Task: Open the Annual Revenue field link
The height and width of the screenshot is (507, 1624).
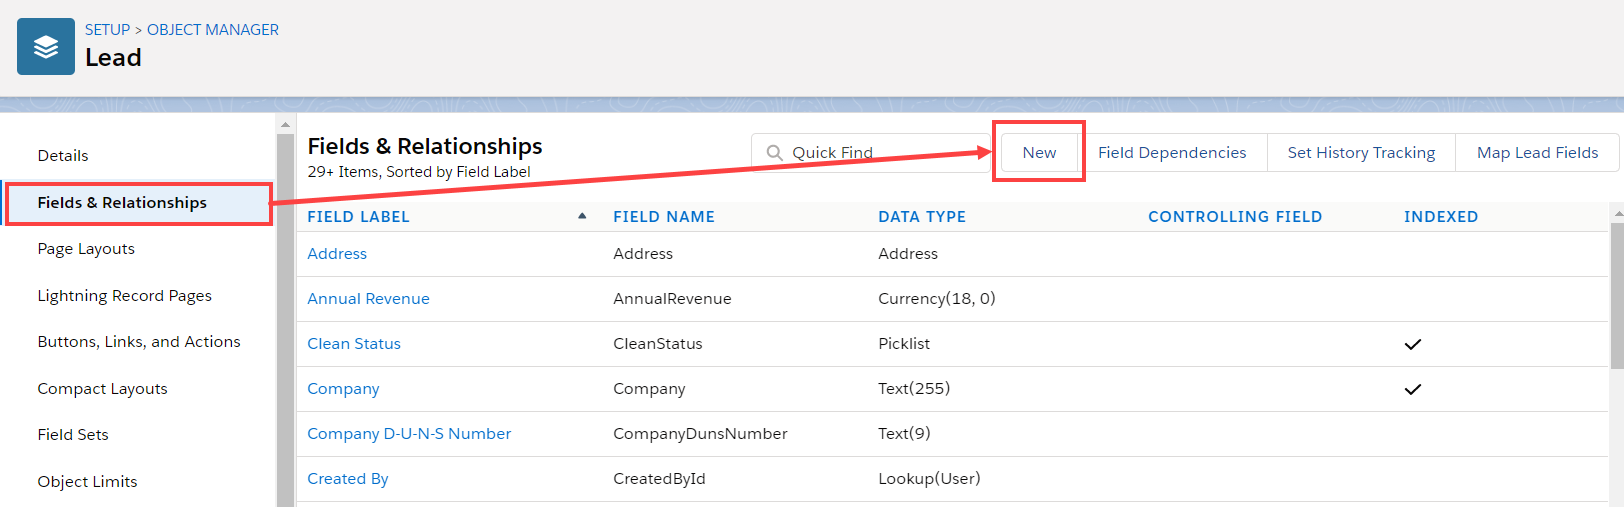Action: coord(368,299)
